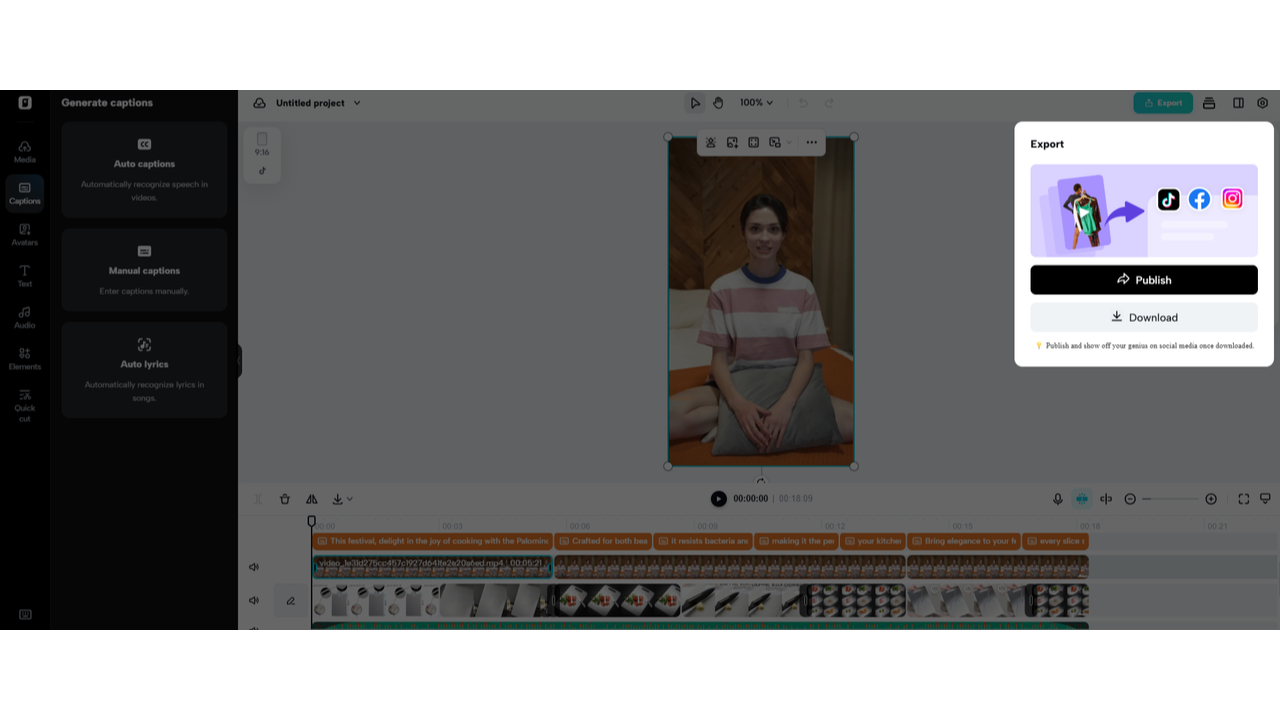Choose Auto captions option
This screenshot has width=1280, height=720.
pyautogui.click(x=144, y=170)
